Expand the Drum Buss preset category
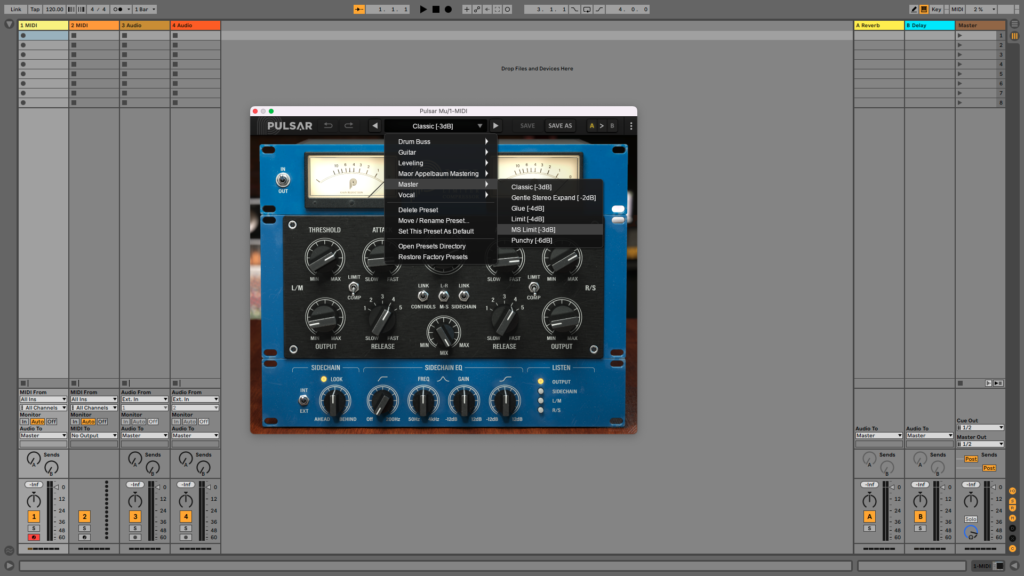 coord(441,142)
